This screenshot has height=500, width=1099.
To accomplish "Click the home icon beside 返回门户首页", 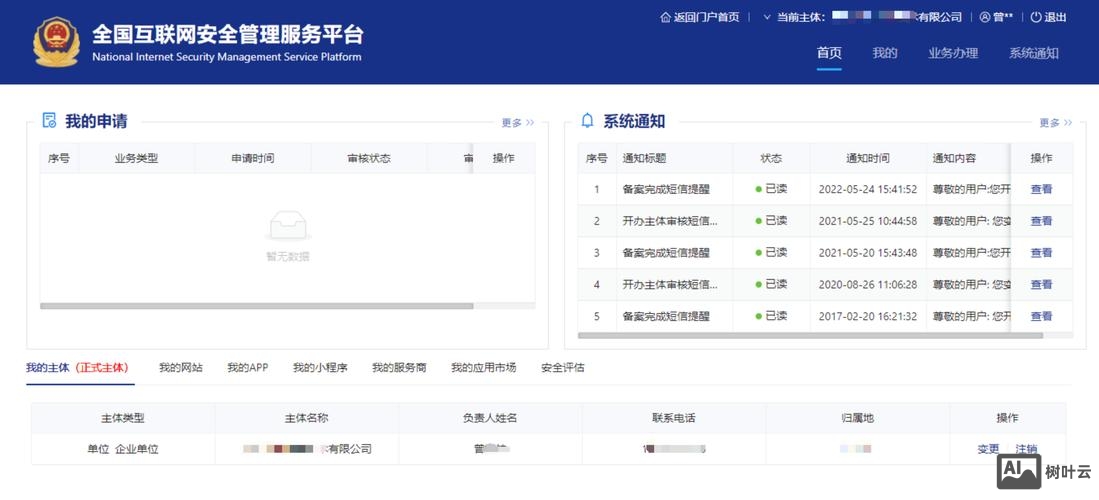I will [x=665, y=18].
